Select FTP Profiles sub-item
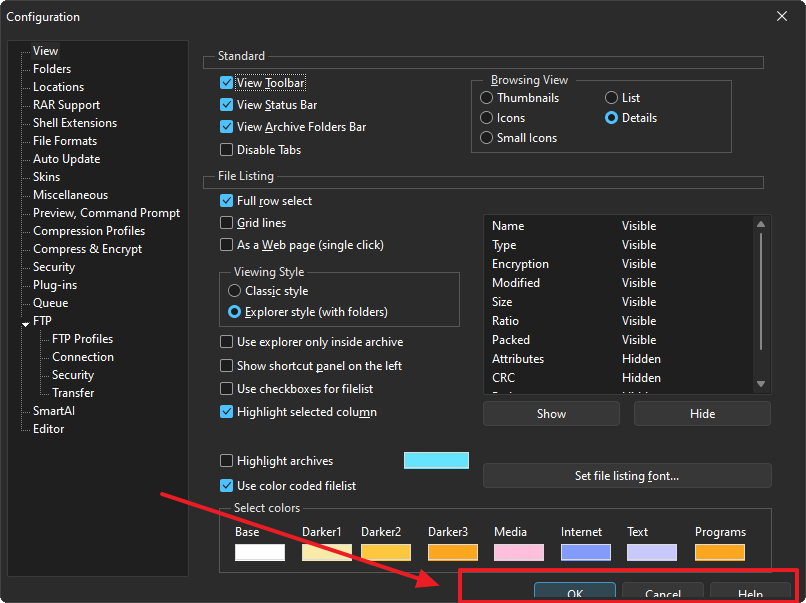The image size is (806, 603). [82, 339]
